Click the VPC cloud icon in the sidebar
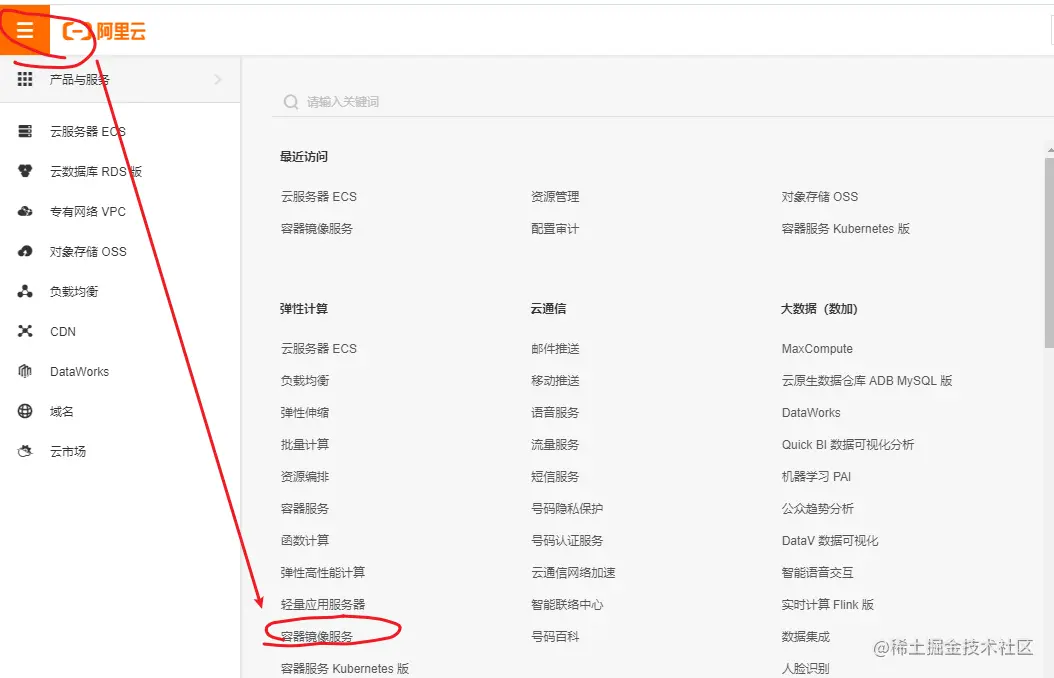This screenshot has height=678, width=1054. tap(25, 211)
